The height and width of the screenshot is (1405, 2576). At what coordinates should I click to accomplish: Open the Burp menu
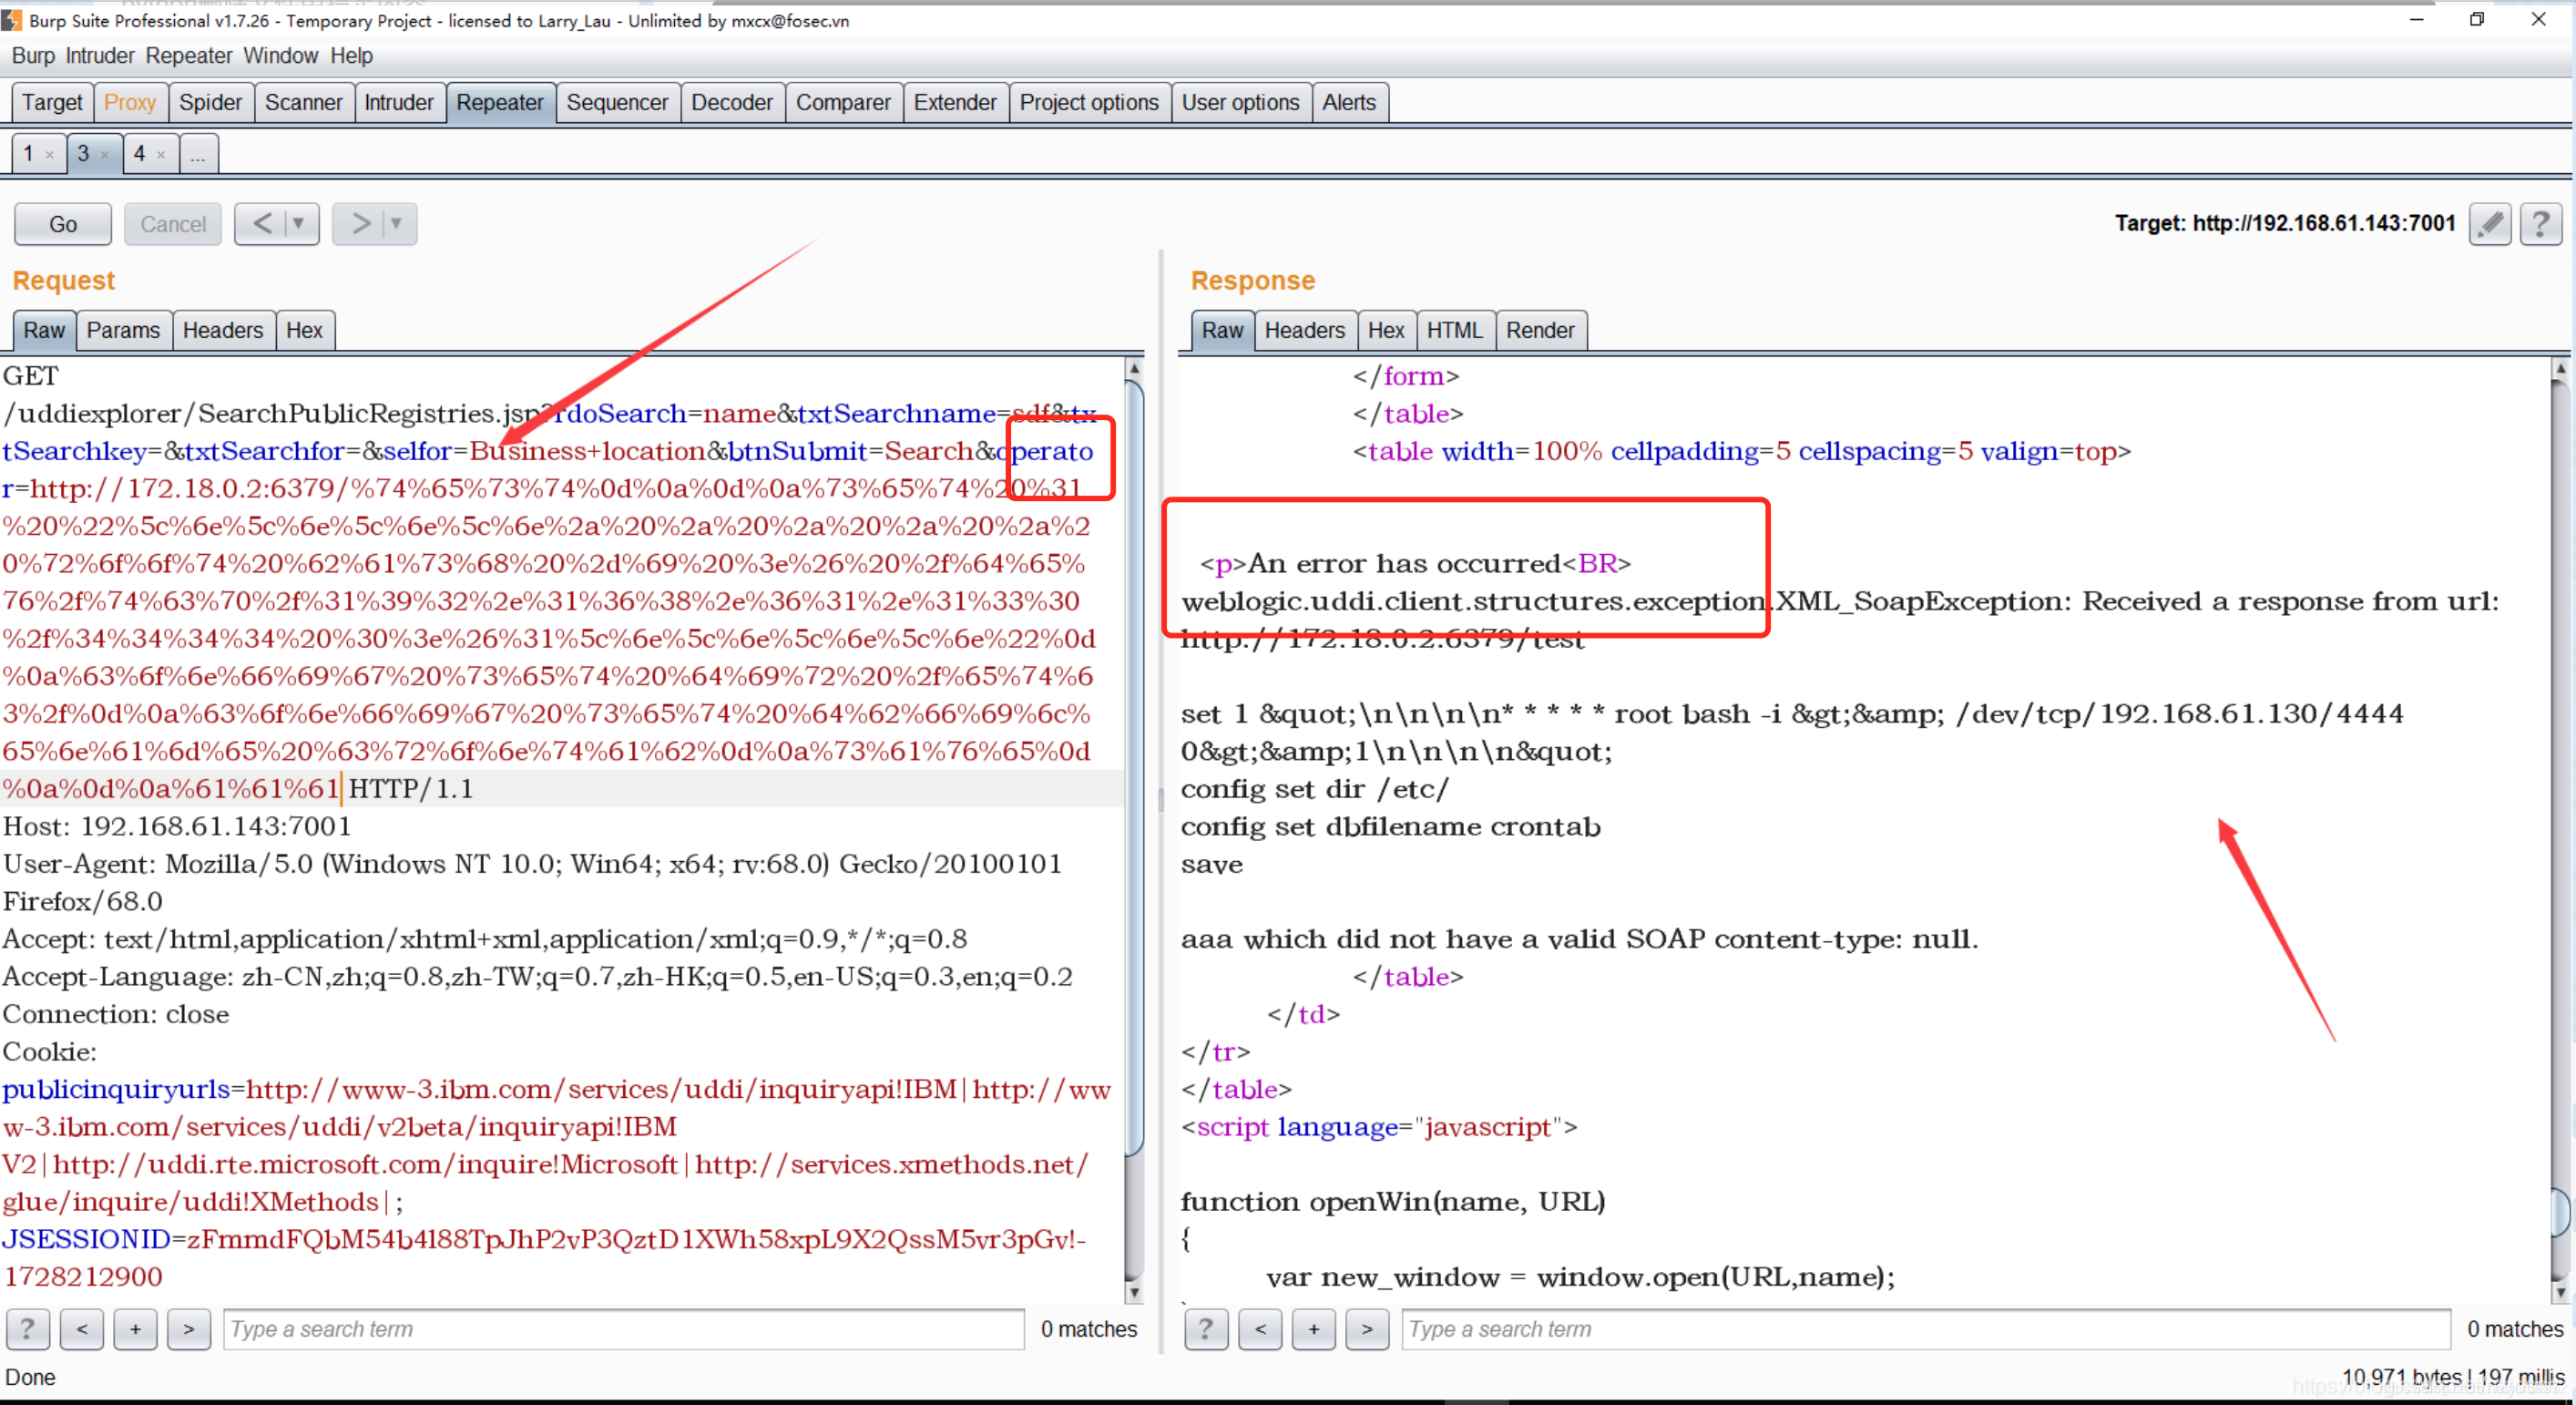pyautogui.click(x=33, y=56)
